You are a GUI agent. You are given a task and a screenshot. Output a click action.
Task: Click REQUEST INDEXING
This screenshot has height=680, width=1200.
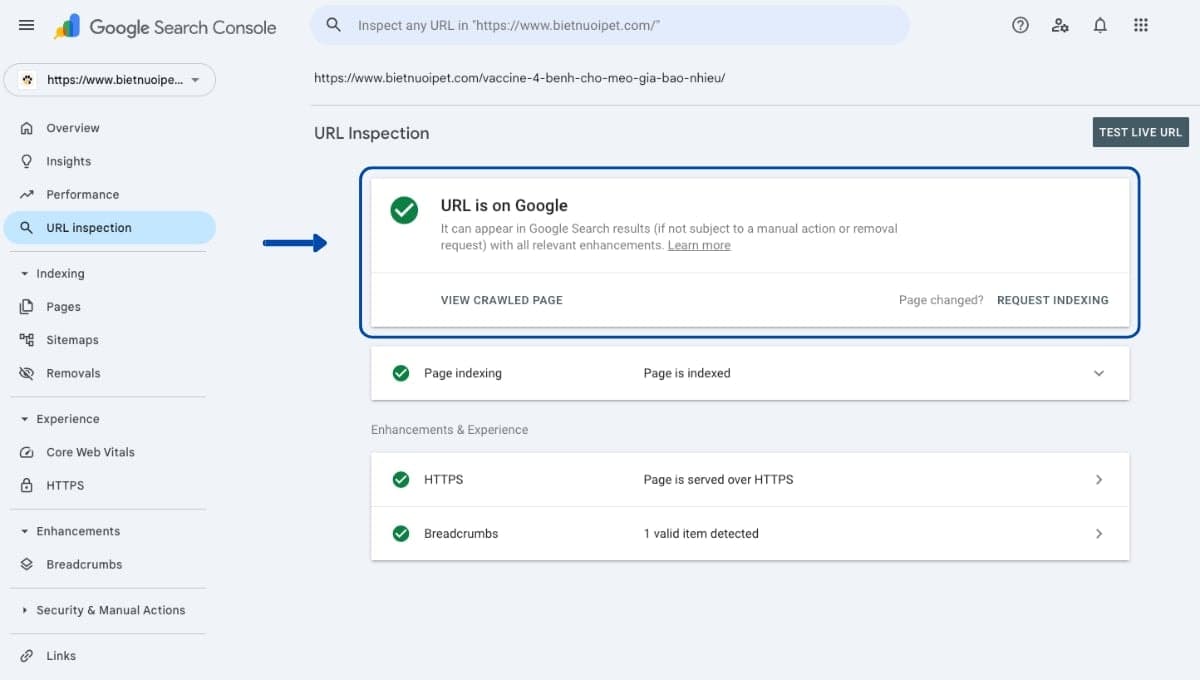click(1053, 300)
